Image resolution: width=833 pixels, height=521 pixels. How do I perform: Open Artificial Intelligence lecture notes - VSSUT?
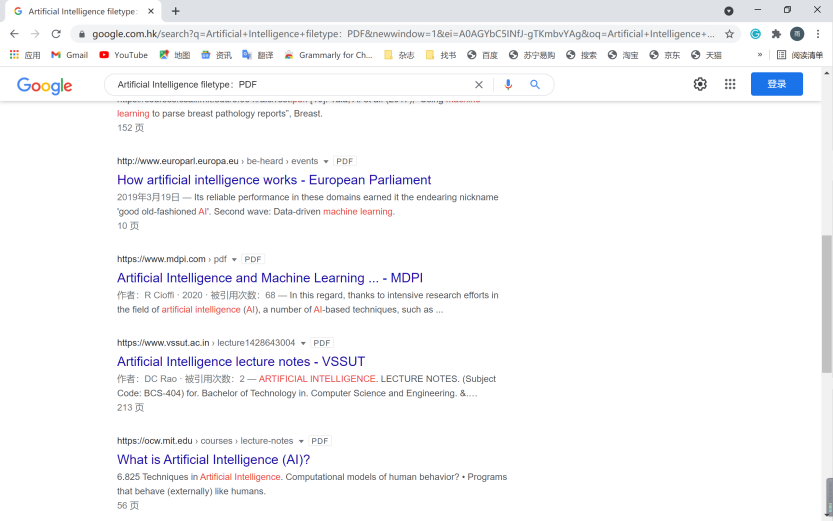point(241,362)
